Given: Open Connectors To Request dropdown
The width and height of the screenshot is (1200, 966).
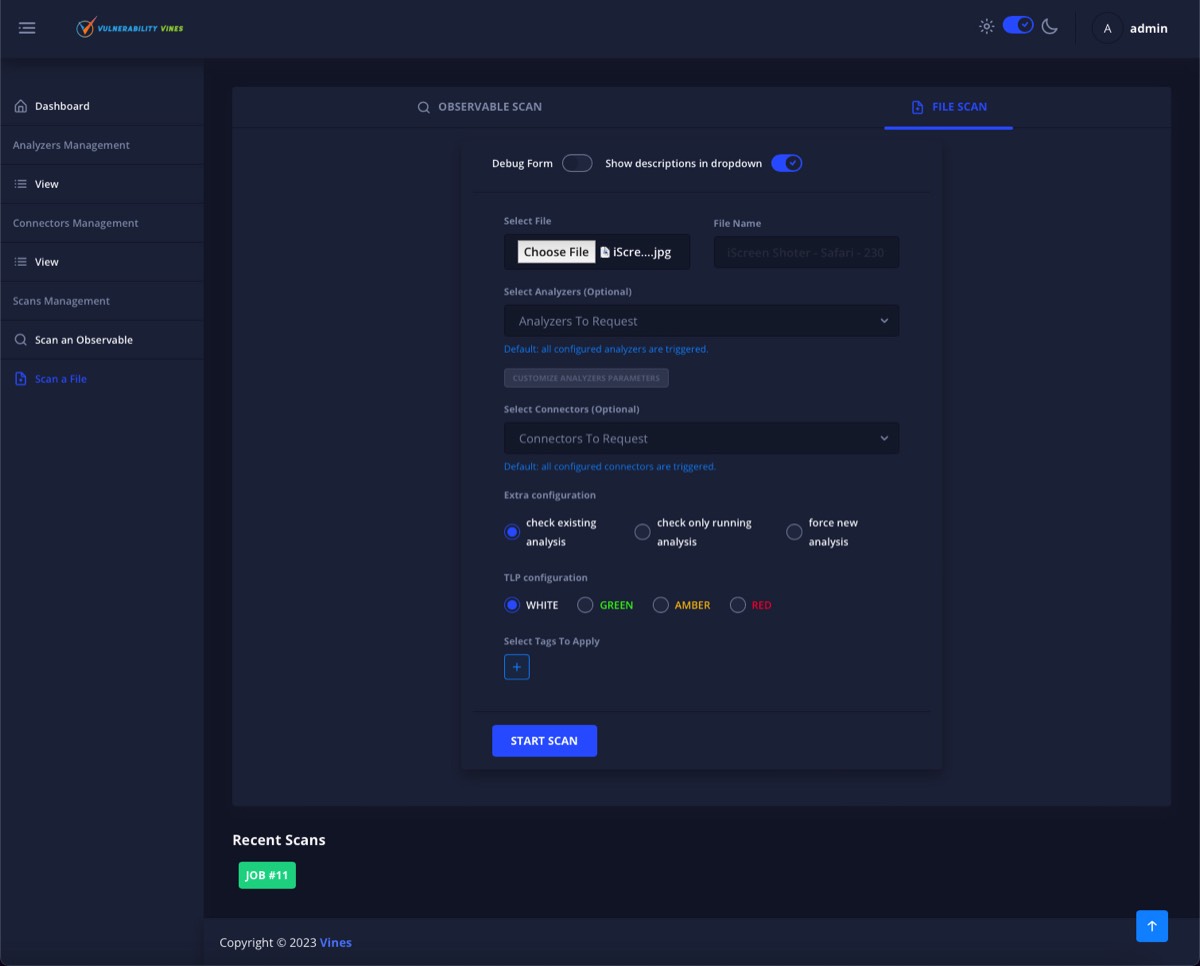Looking at the screenshot, I should (701, 438).
